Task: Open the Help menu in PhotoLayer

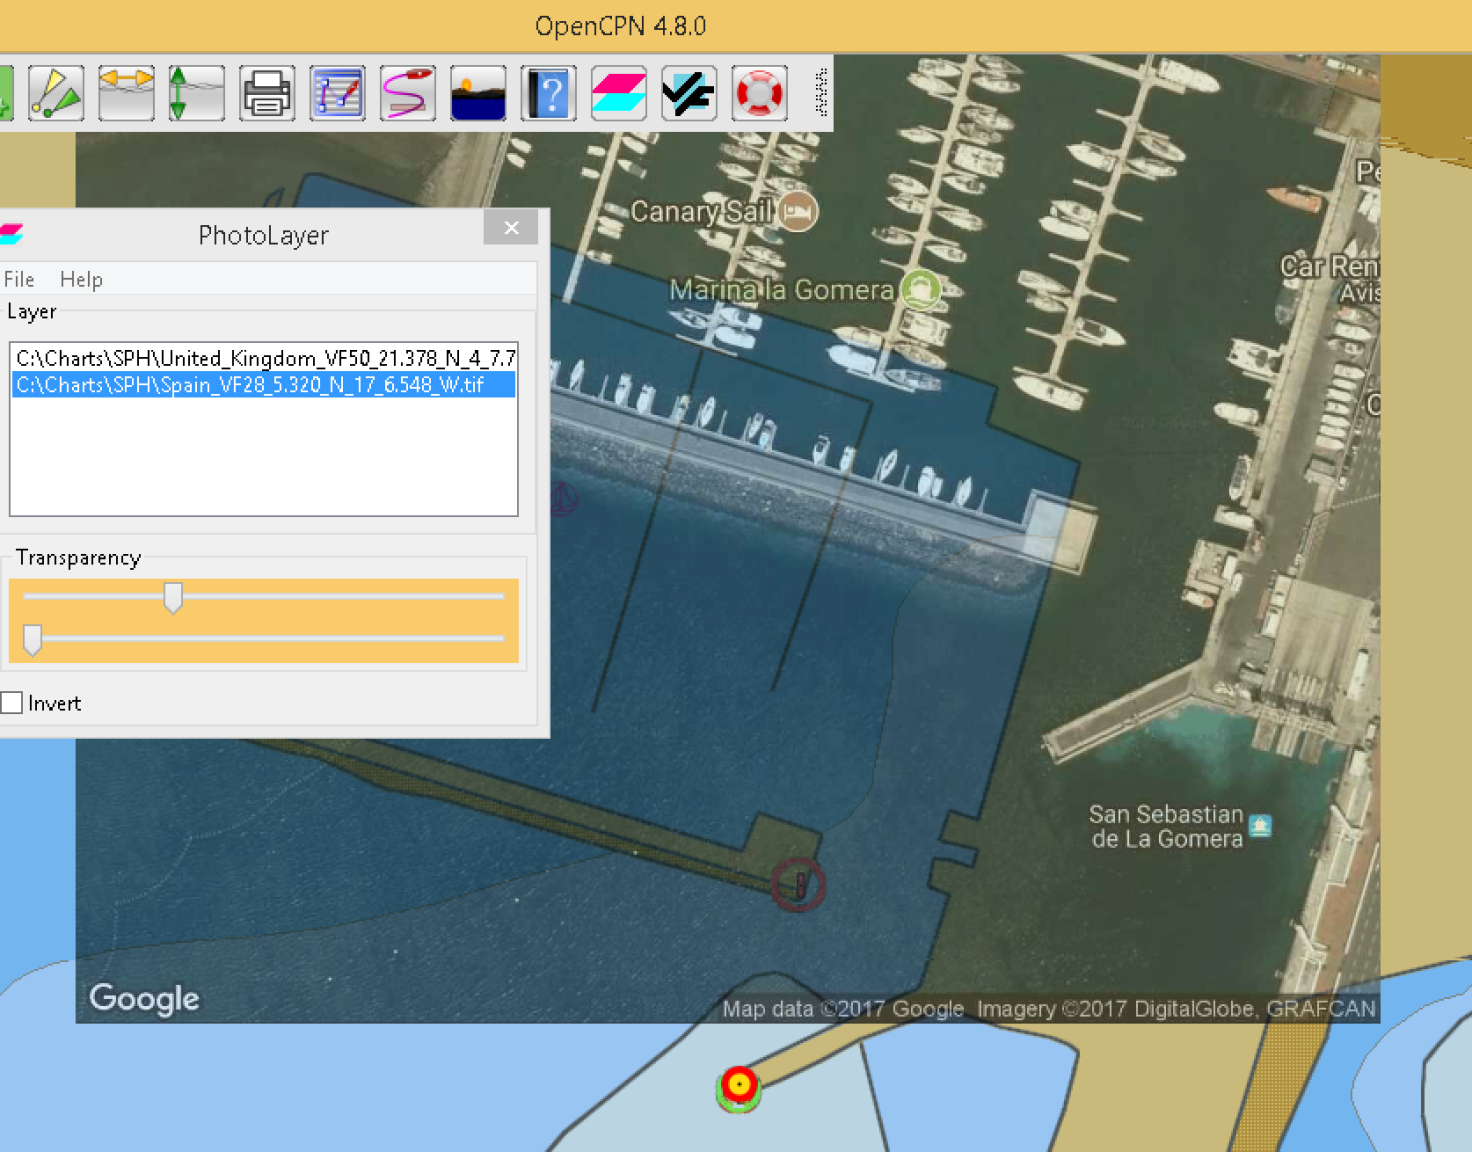Action: click(x=81, y=280)
